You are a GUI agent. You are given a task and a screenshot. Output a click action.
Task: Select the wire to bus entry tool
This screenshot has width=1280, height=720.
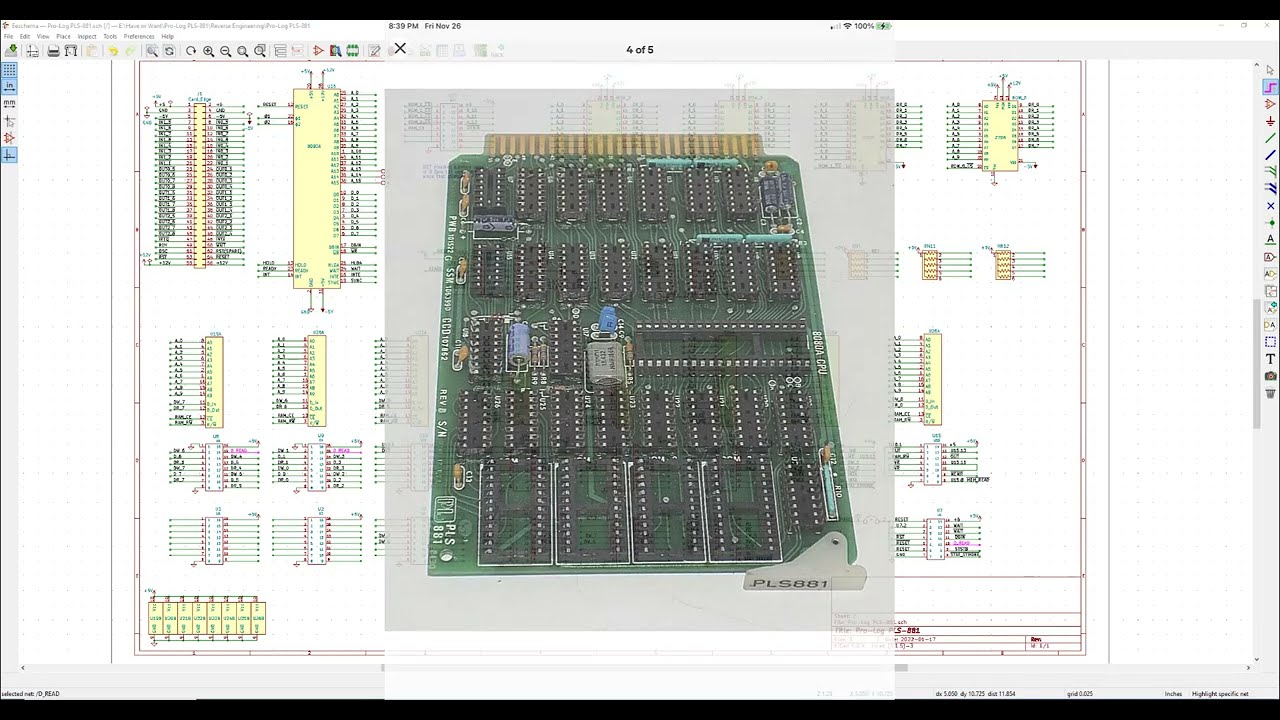click(1270, 172)
